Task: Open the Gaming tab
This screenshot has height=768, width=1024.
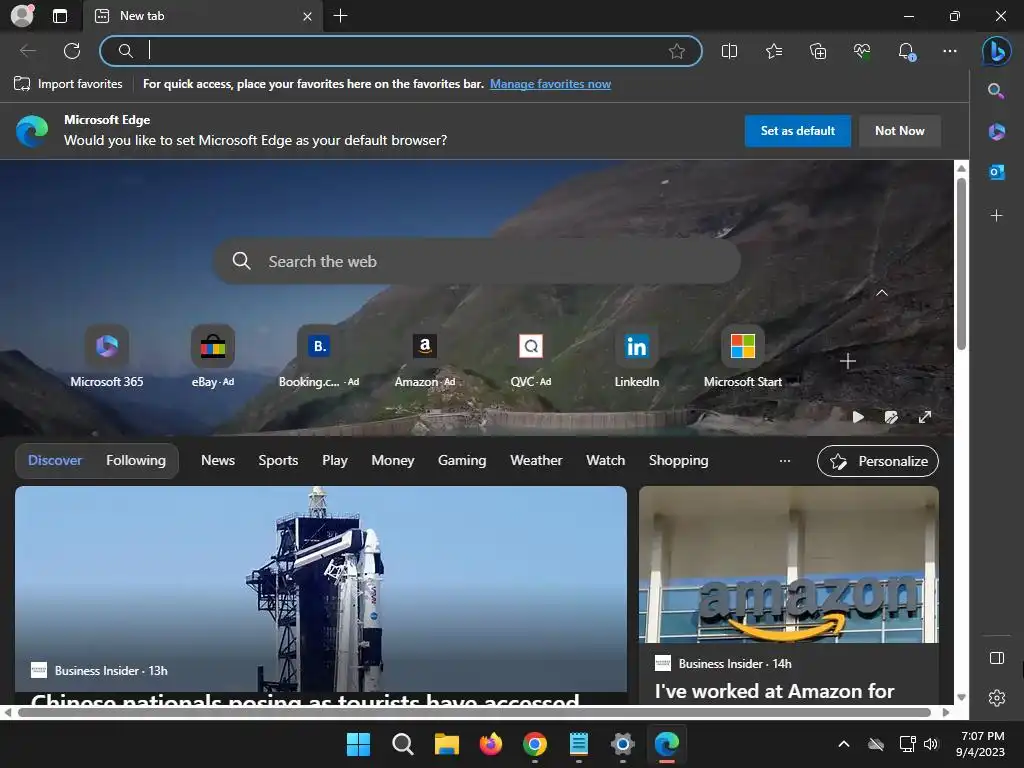Action: pos(462,460)
